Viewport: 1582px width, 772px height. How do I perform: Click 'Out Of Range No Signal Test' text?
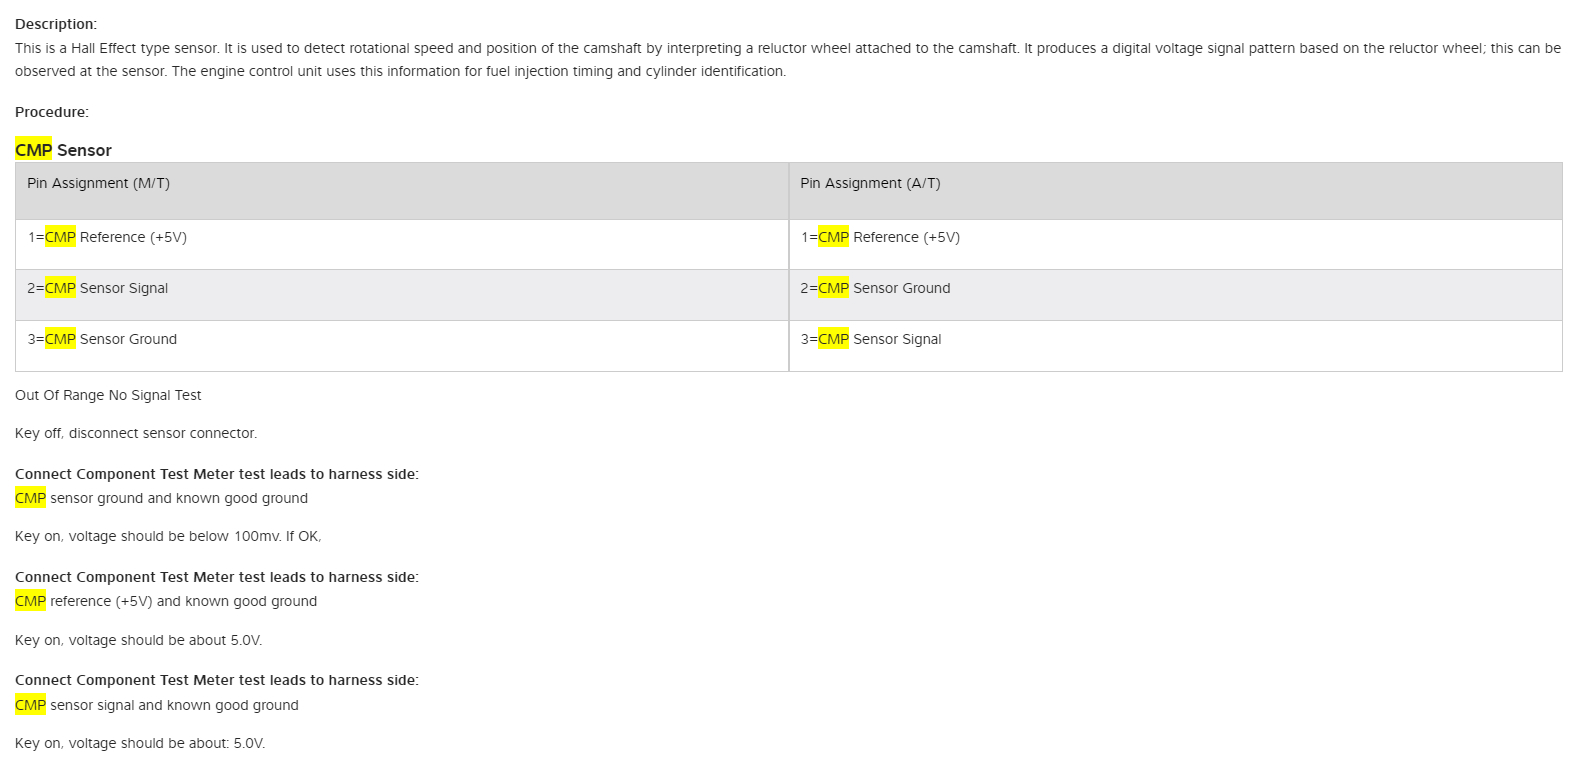click(108, 396)
